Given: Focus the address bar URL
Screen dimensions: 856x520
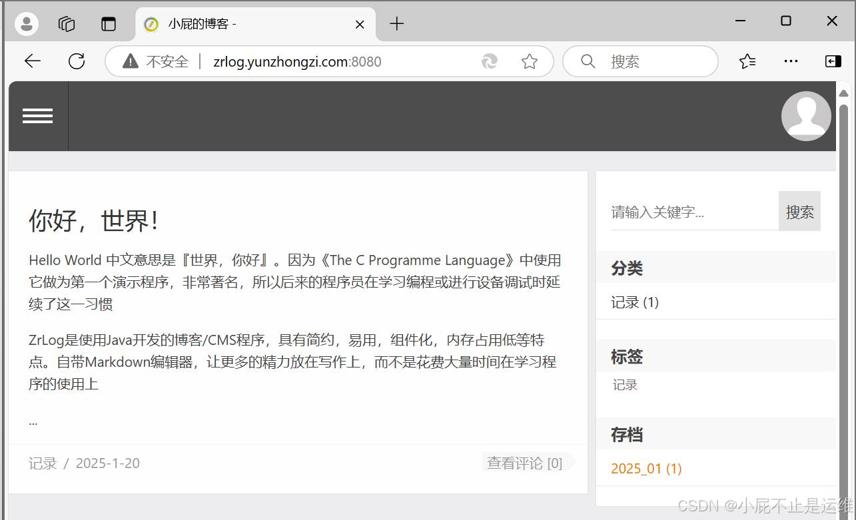Looking at the screenshot, I should [x=297, y=62].
